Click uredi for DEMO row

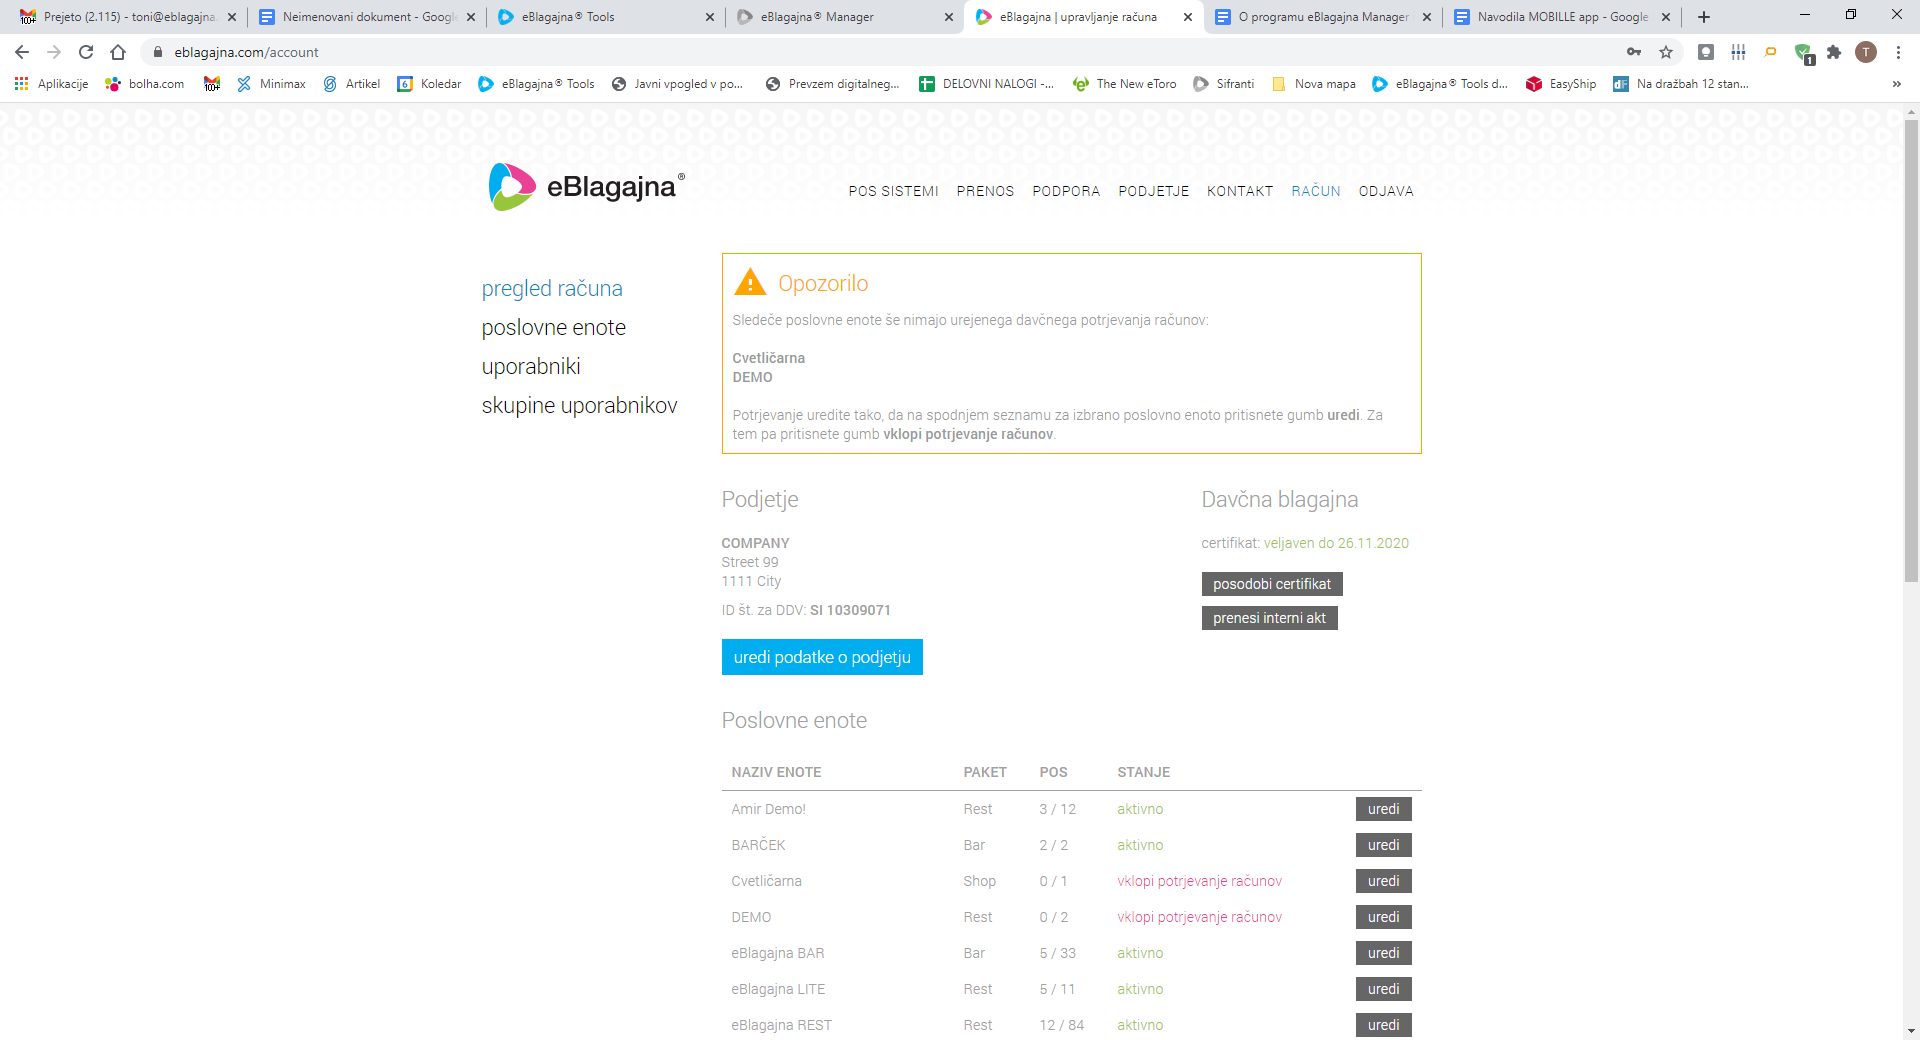(x=1383, y=917)
